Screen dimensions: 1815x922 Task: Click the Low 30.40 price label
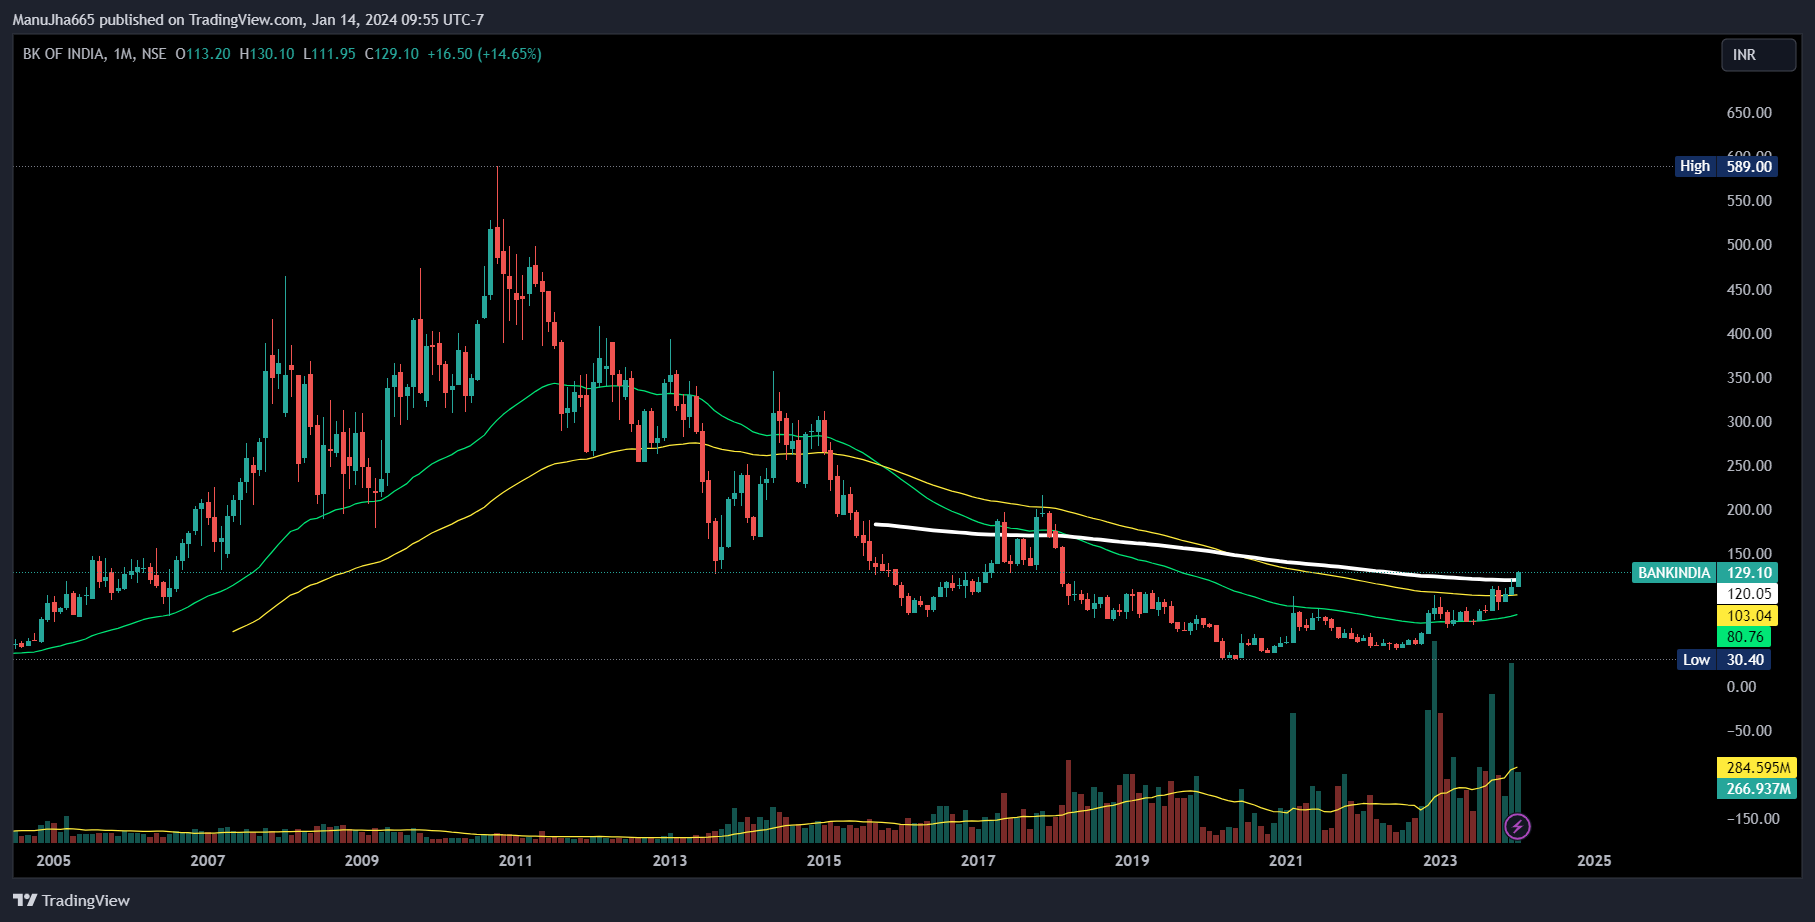coord(1724,659)
